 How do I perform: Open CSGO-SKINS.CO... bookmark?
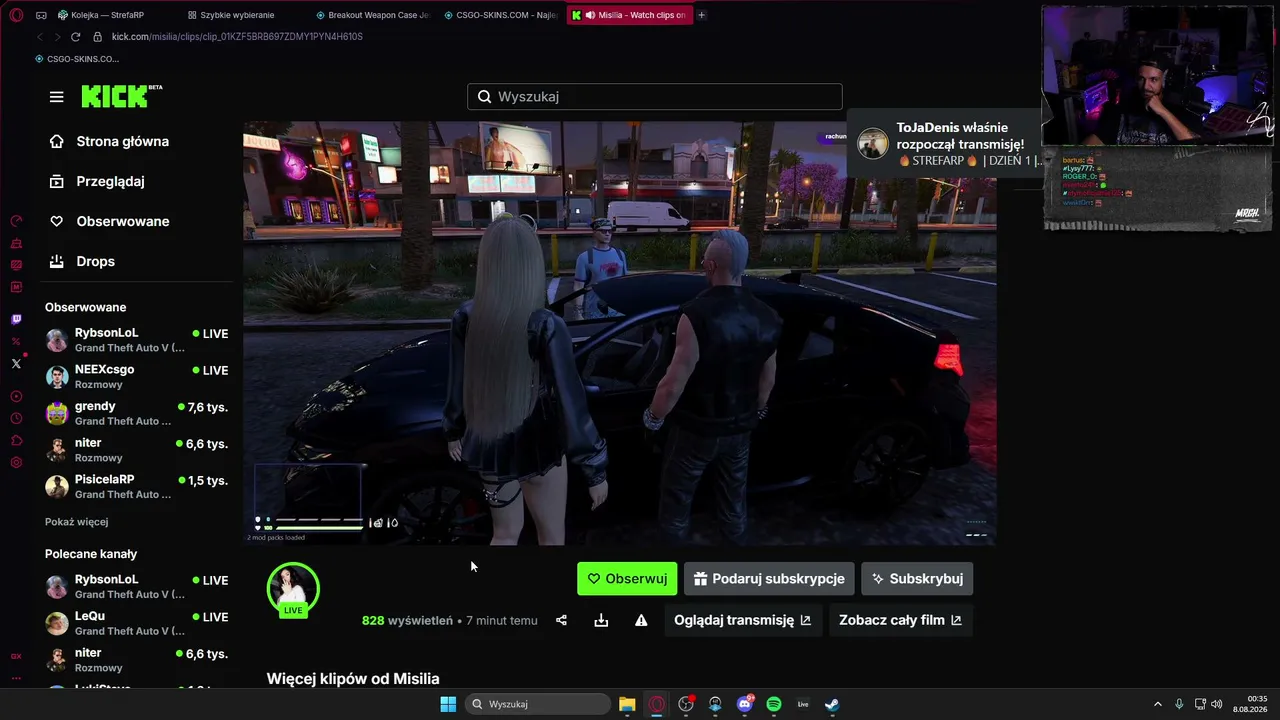point(76,59)
